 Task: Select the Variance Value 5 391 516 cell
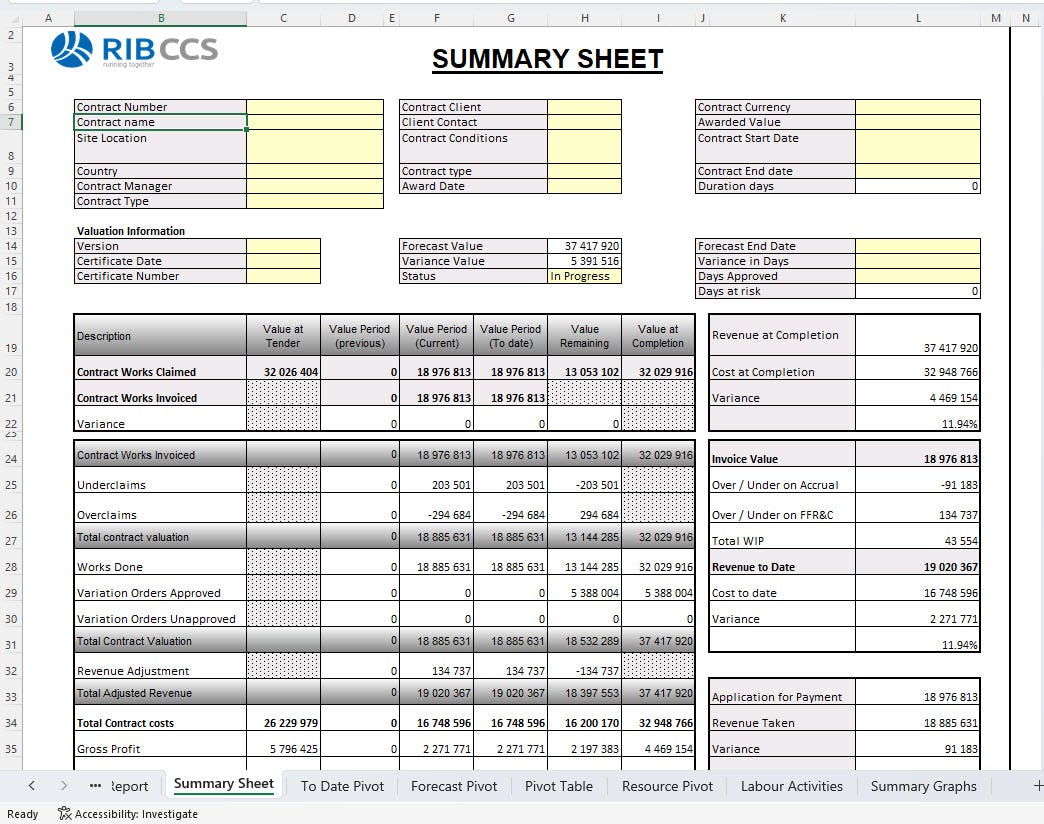(x=584, y=261)
